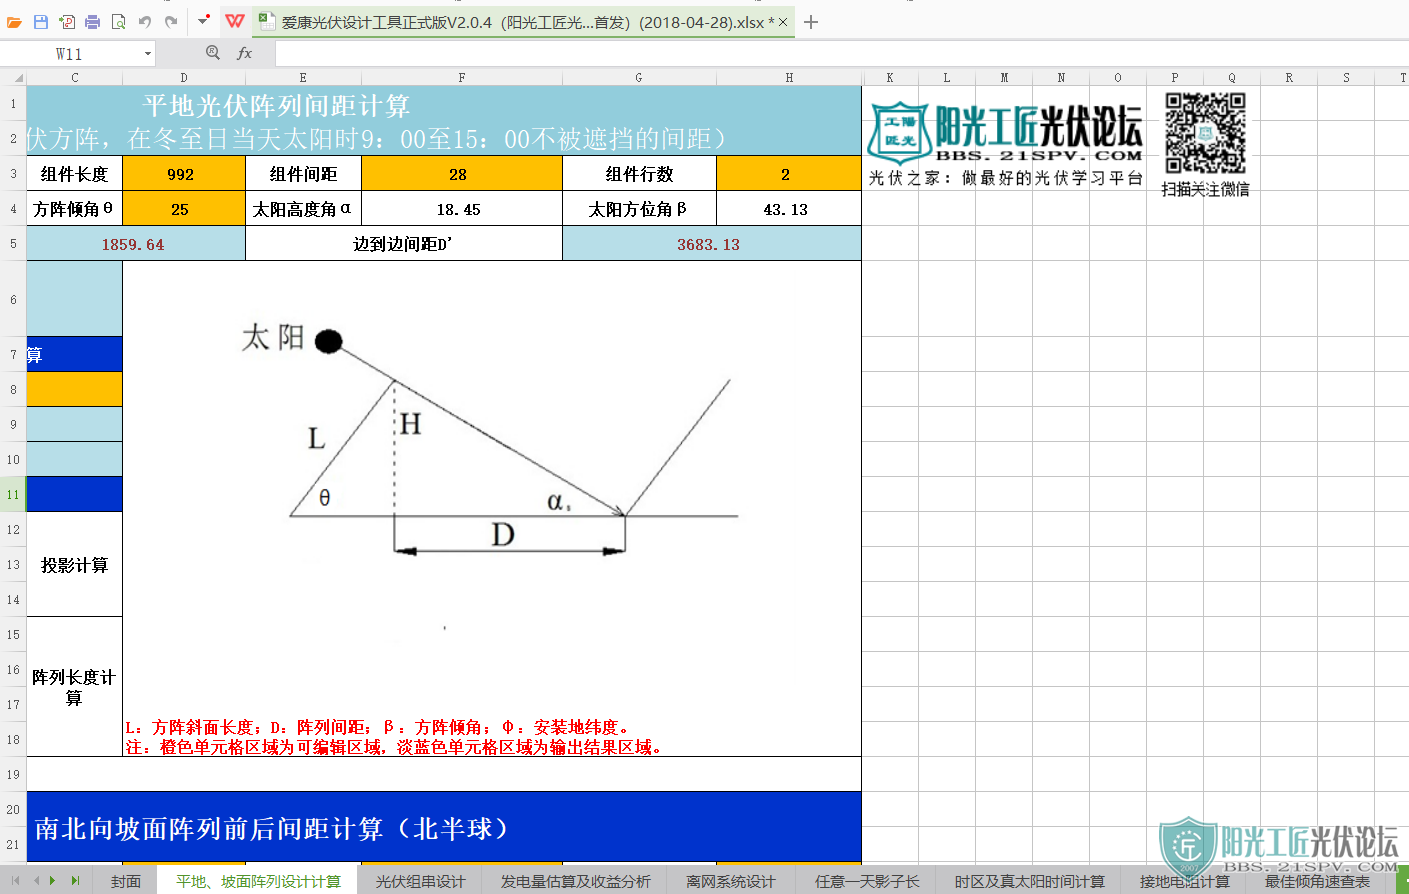Add a new document tab
The width and height of the screenshot is (1409, 894).
(811, 22)
